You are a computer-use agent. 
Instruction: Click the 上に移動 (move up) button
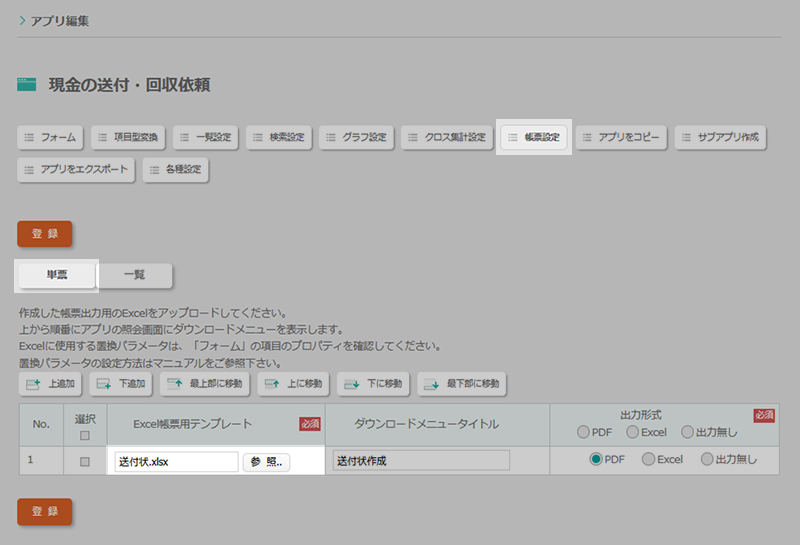coord(293,383)
